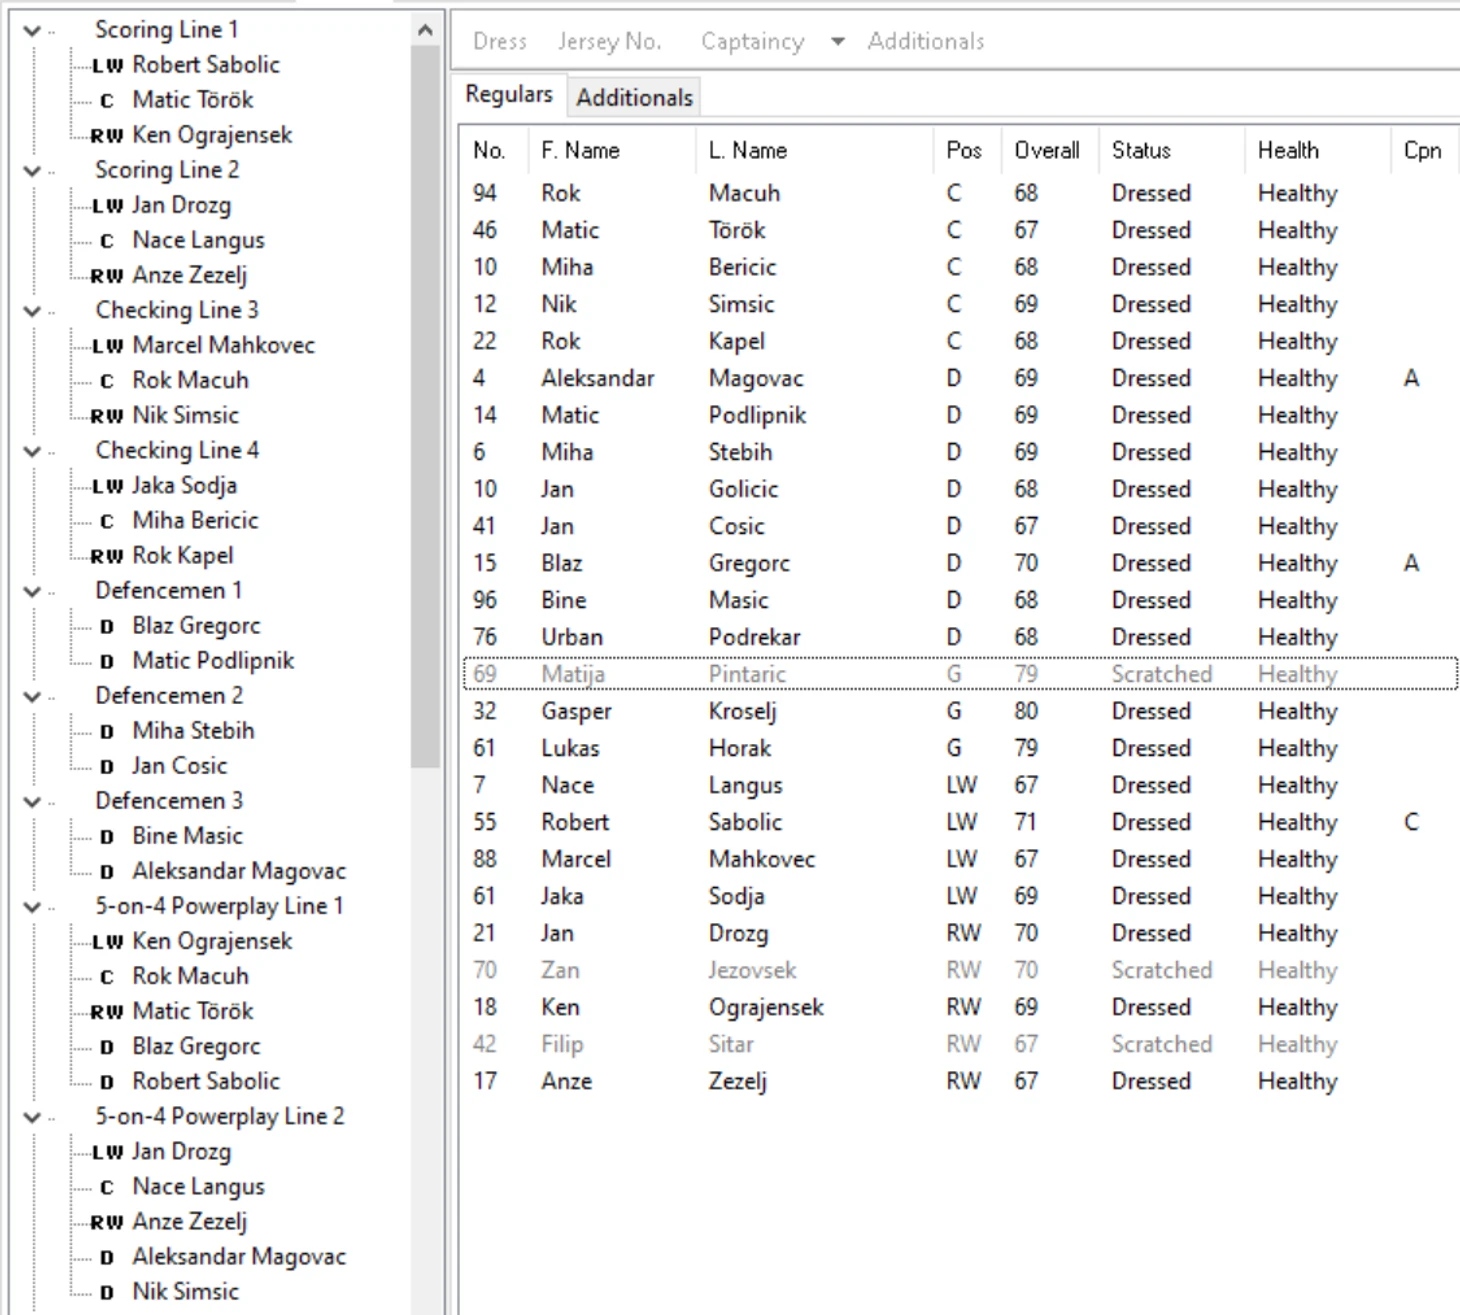
Task: Click the lineup tree scroll-up arrow
Action: [x=425, y=30]
